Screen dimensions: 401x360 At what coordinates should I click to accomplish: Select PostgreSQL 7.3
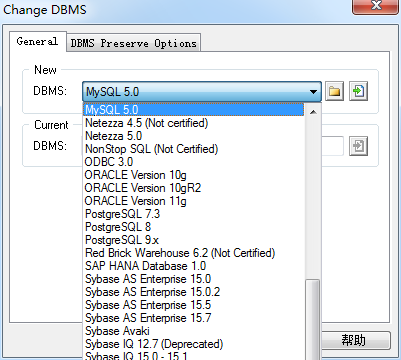tap(193, 214)
